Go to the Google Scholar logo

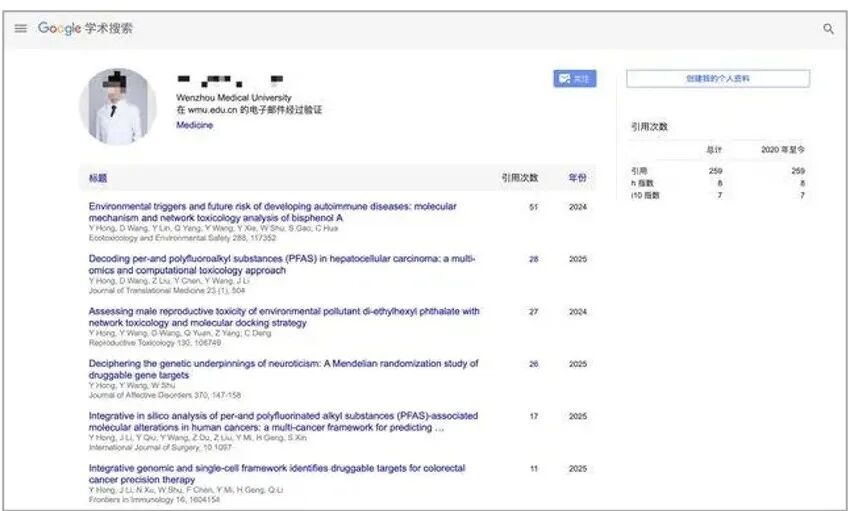click(x=85, y=28)
